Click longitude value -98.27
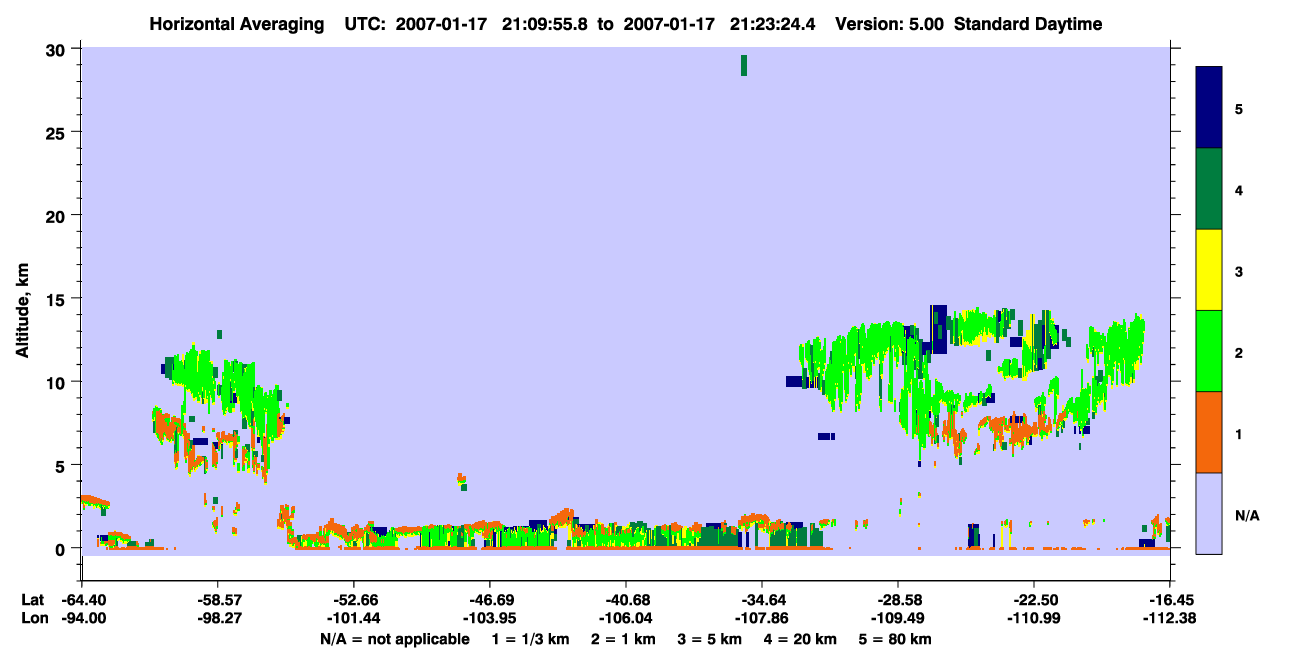The width and height of the screenshot is (1300, 667). coord(218,618)
